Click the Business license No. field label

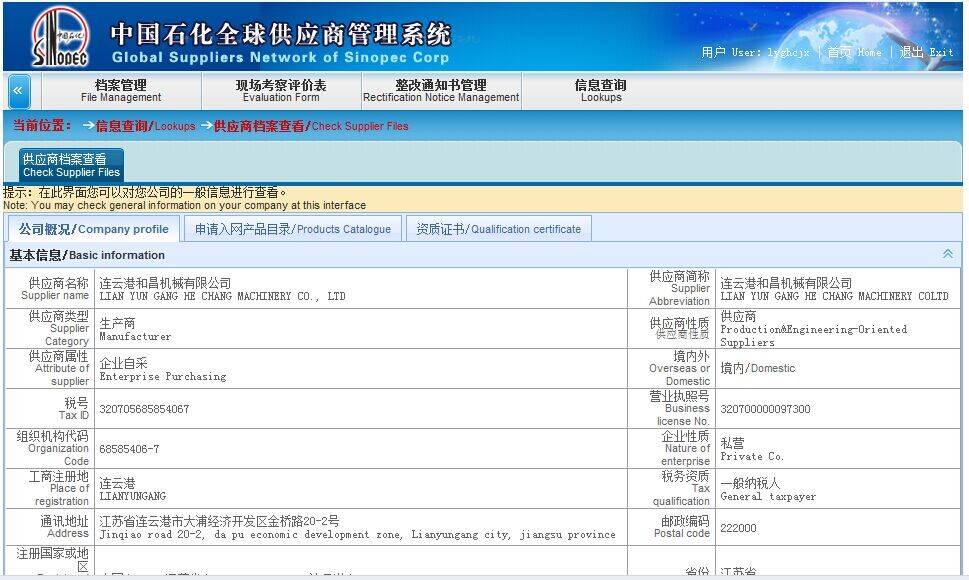coord(679,408)
